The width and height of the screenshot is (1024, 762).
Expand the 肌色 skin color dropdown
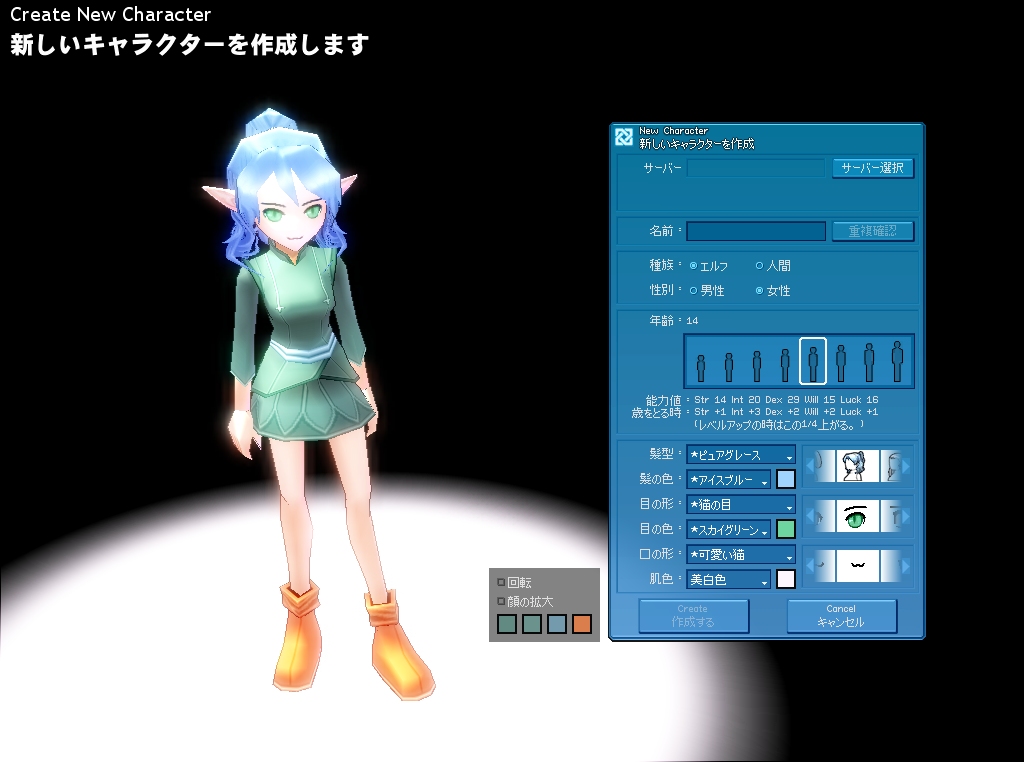[x=729, y=579]
